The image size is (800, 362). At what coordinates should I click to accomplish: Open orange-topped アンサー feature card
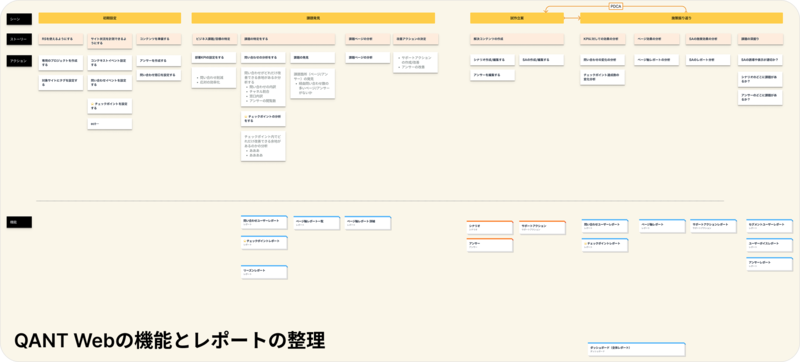click(x=490, y=245)
